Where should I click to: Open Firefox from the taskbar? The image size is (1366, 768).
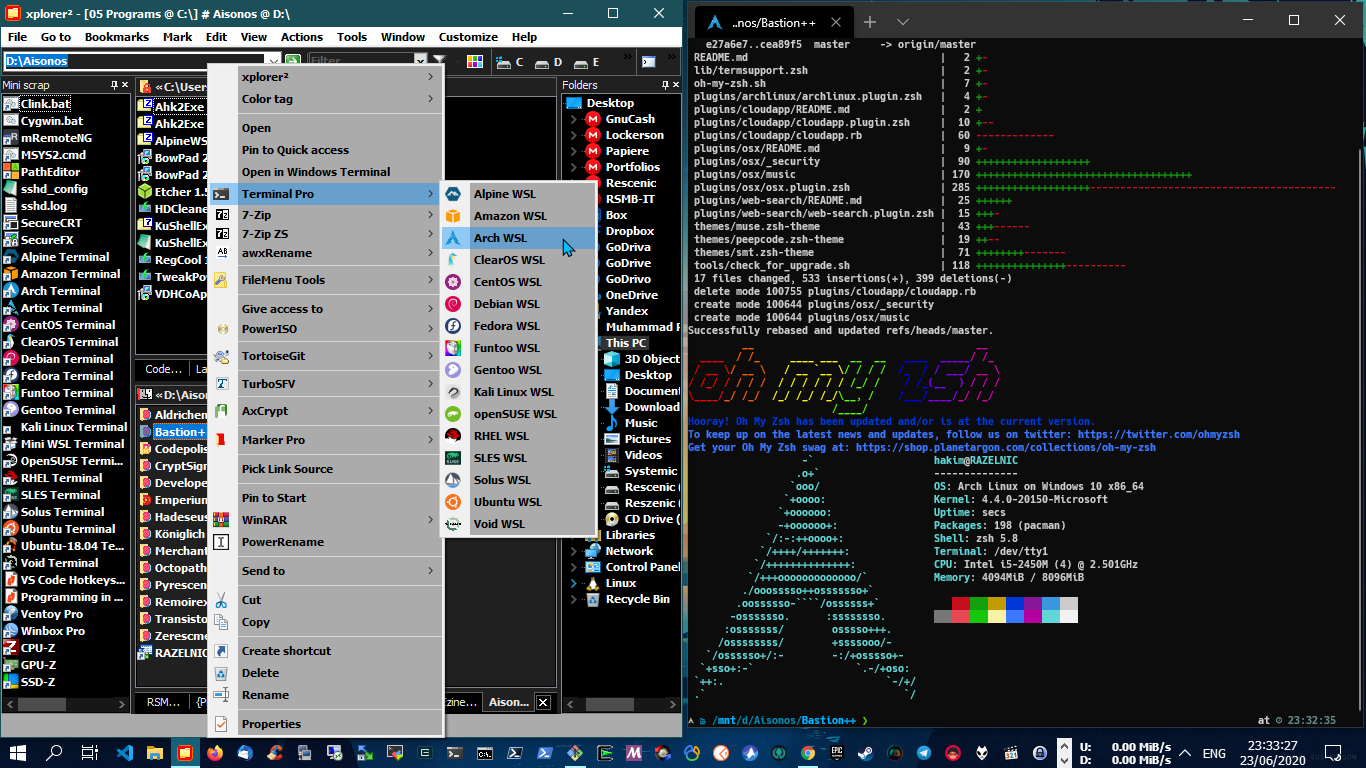(x=215, y=753)
